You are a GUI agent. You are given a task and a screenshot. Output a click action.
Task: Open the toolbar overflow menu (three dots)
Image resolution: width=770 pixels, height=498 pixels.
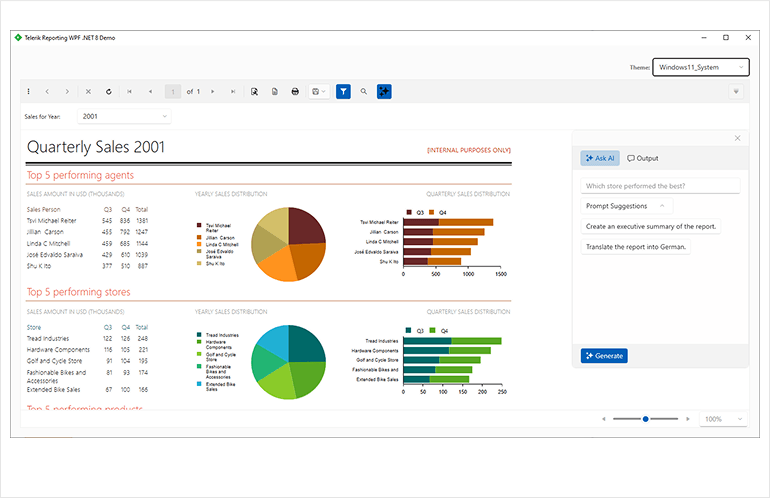[x=28, y=91]
